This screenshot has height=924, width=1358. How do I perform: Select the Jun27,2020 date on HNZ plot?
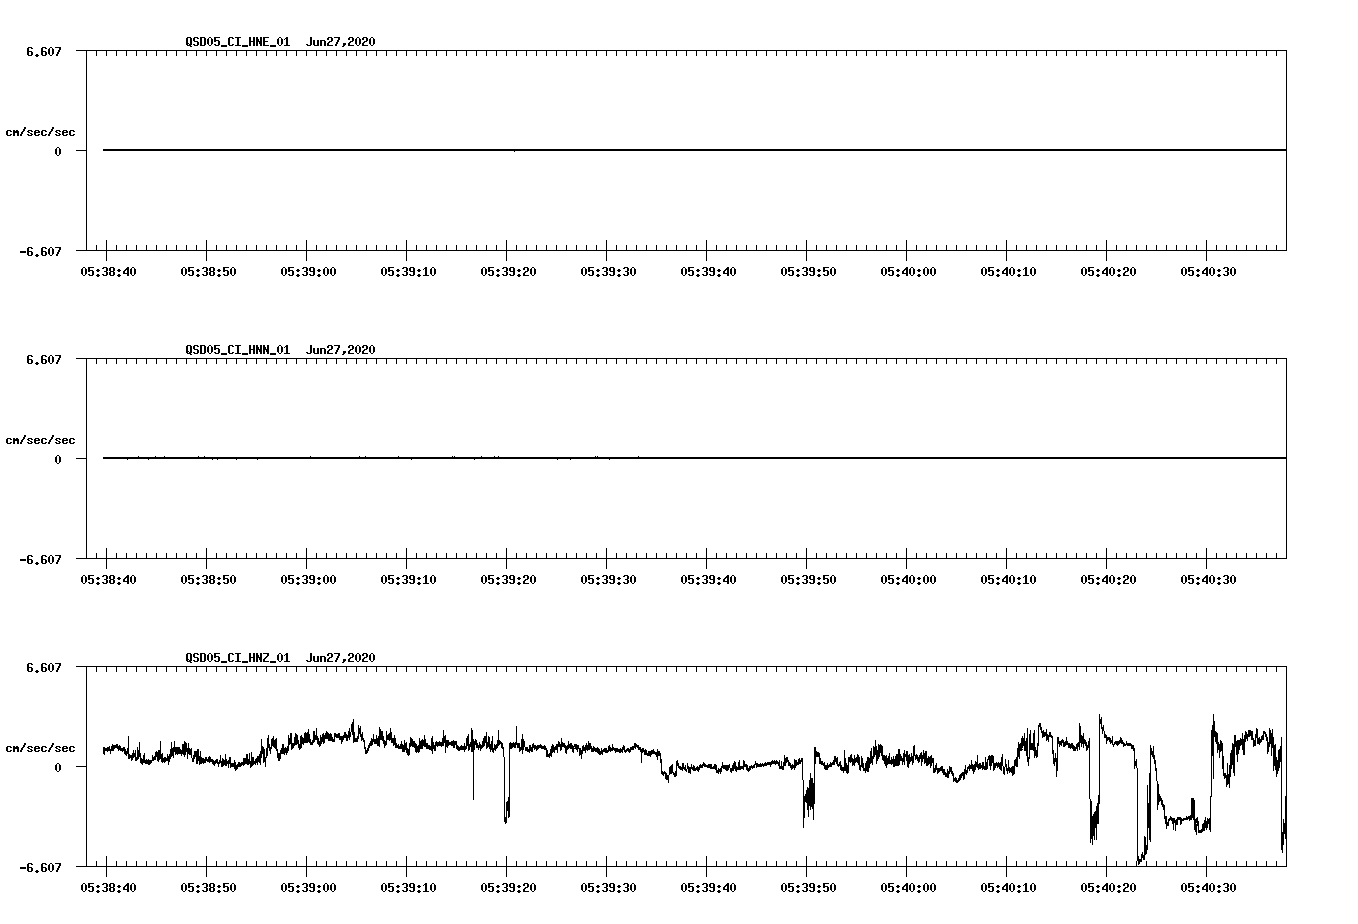coord(340,658)
